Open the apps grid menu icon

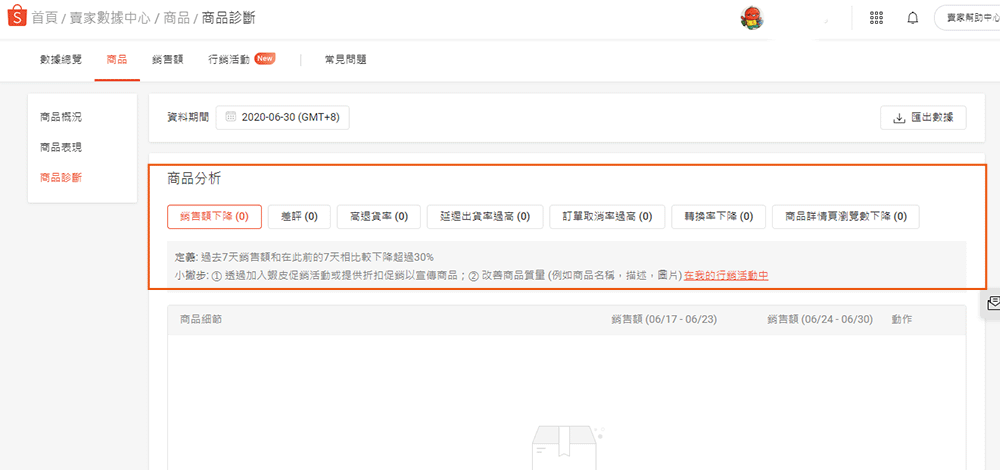tap(876, 18)
